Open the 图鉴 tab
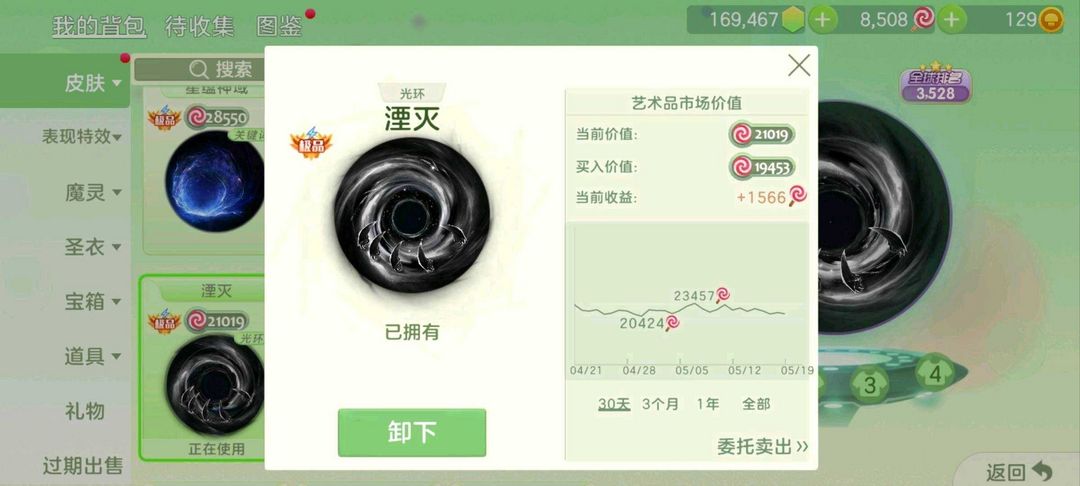This screenshot has width=1080, height=486. click(x=279, y=26)
